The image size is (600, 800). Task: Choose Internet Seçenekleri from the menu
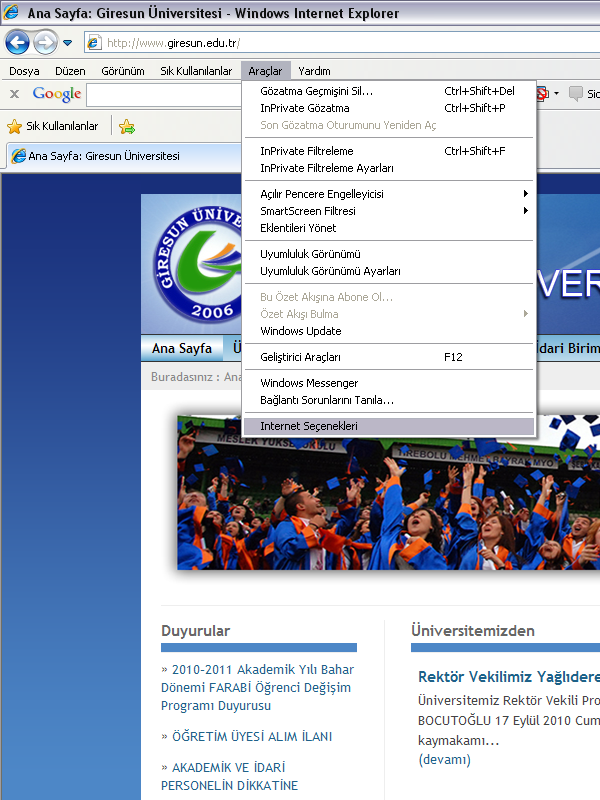309,426
